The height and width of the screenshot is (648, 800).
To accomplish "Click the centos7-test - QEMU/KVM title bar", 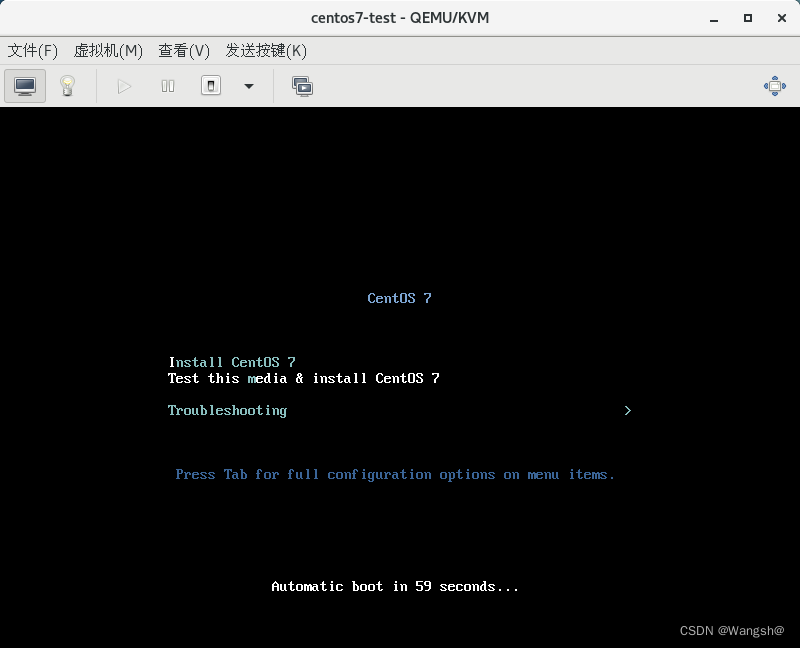I will pos(400,18).
